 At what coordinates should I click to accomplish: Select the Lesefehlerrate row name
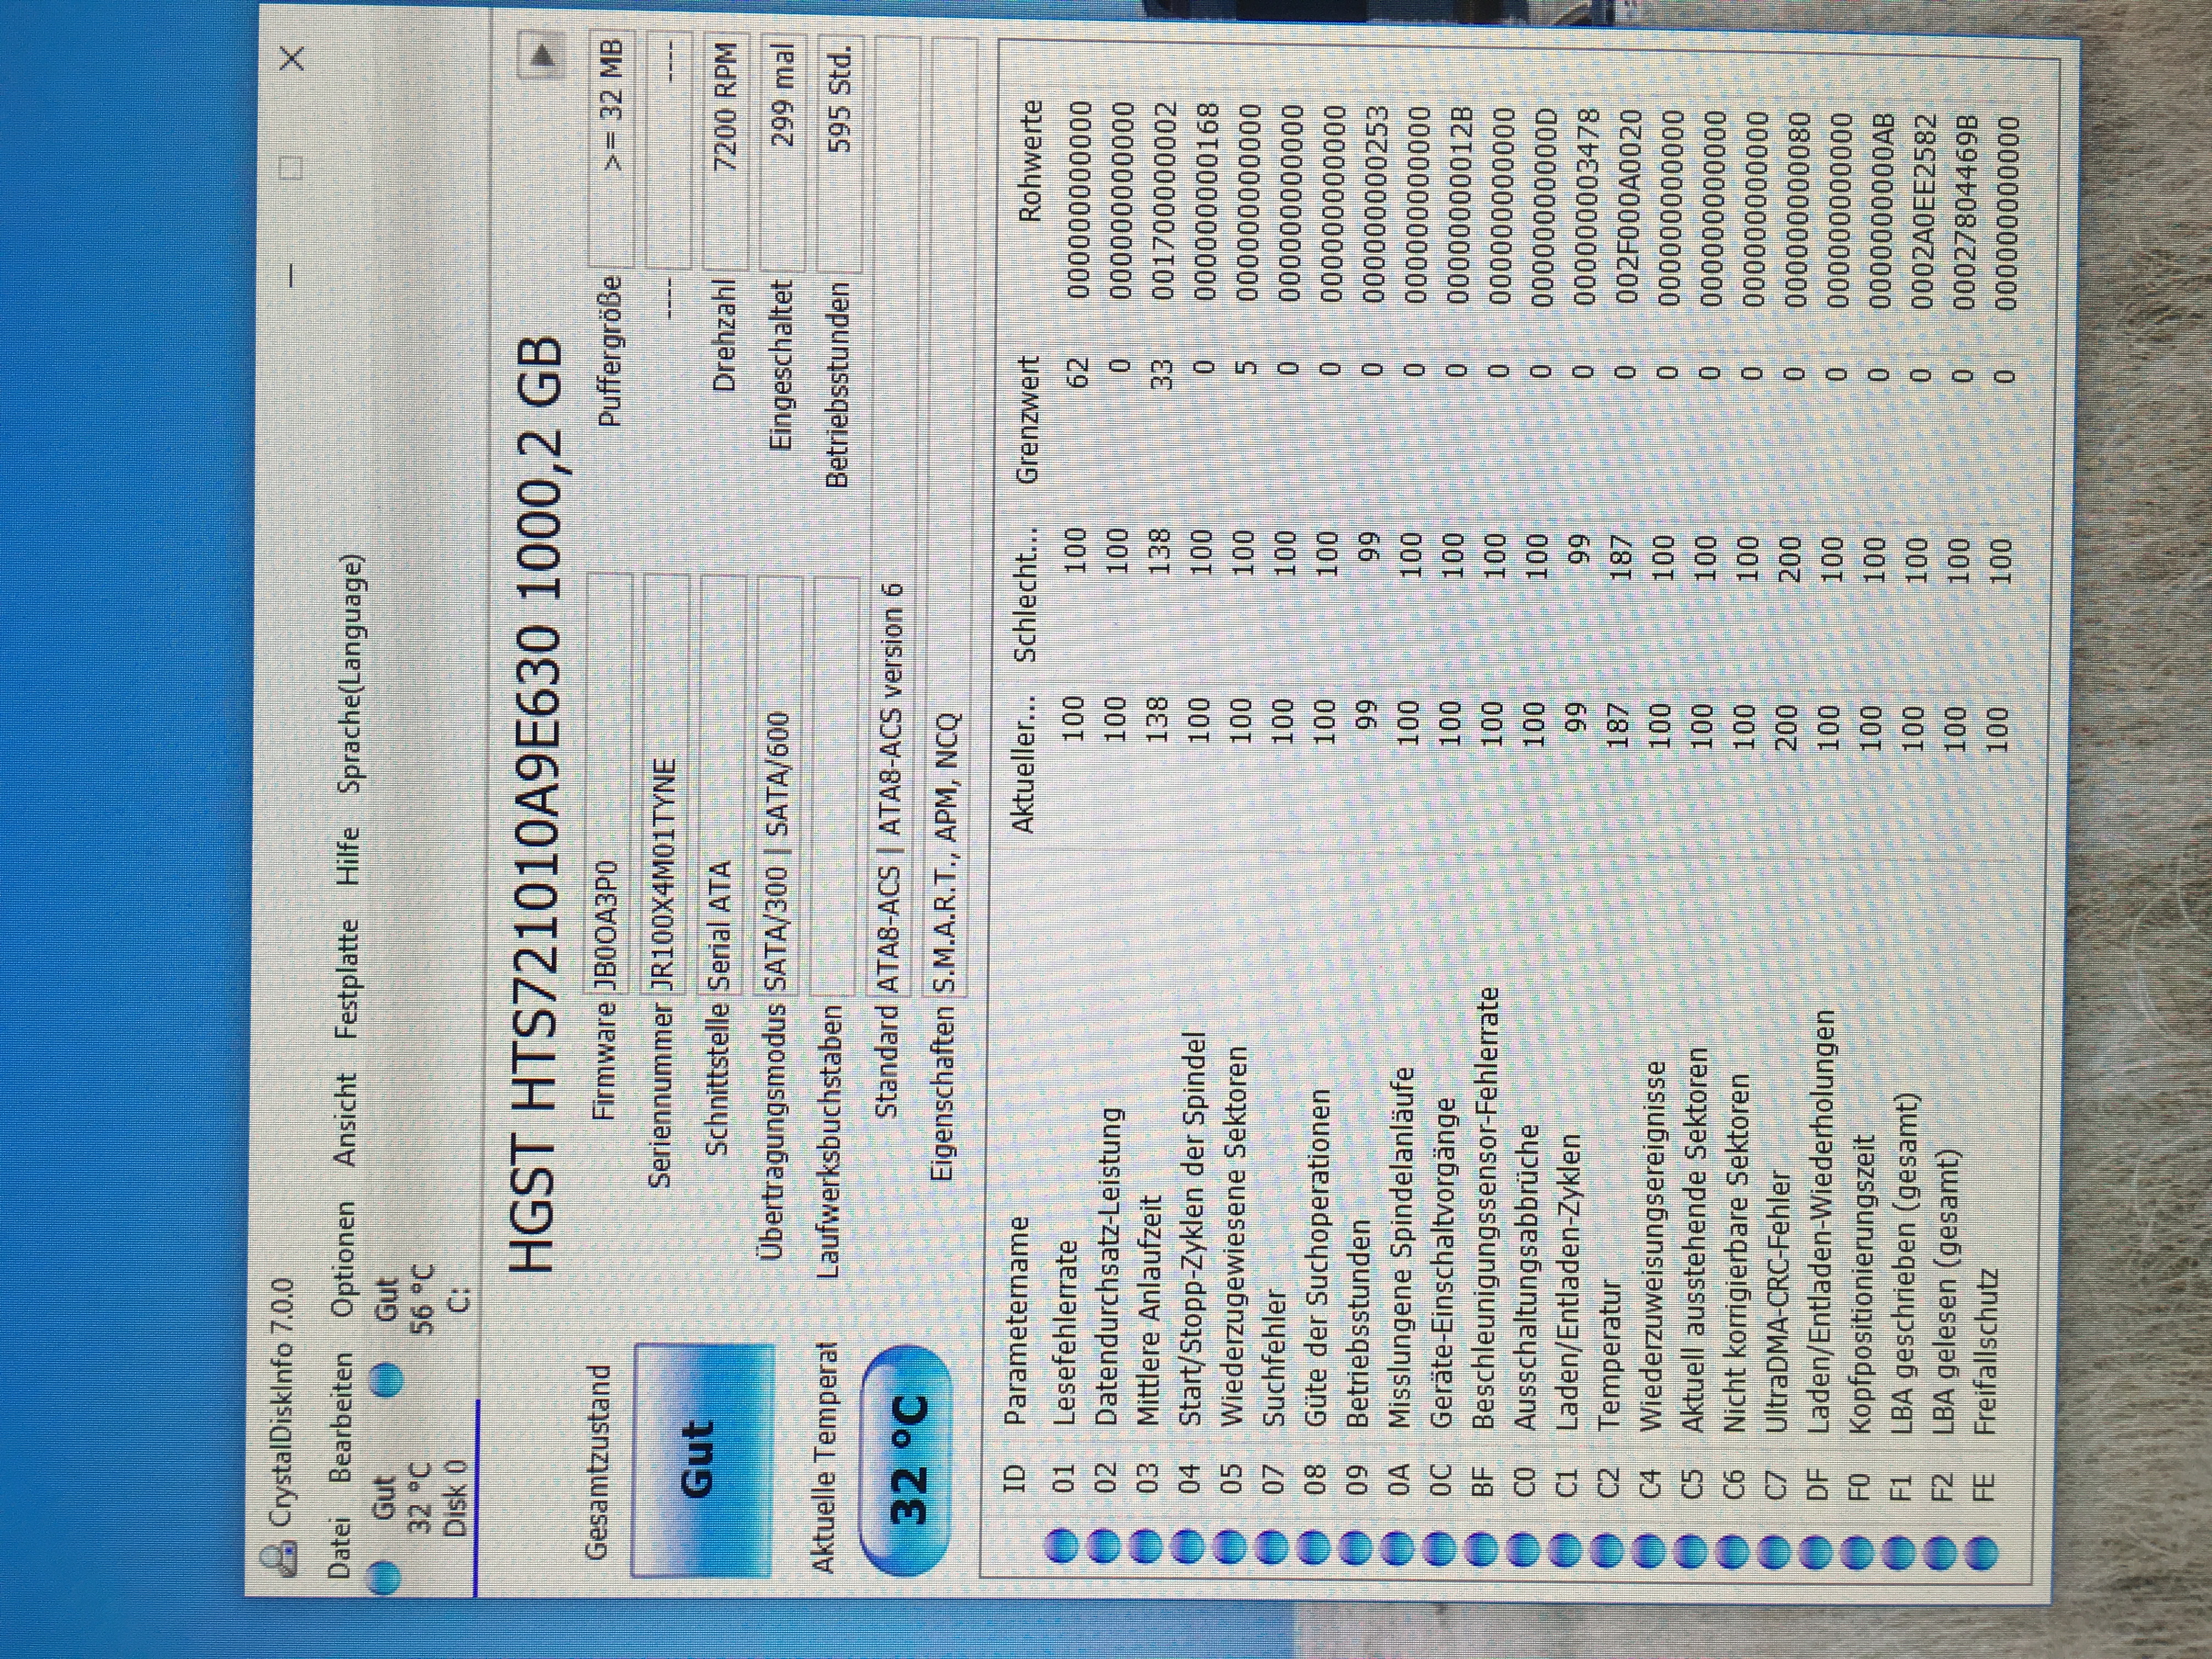click(x=1064, y=1332)
